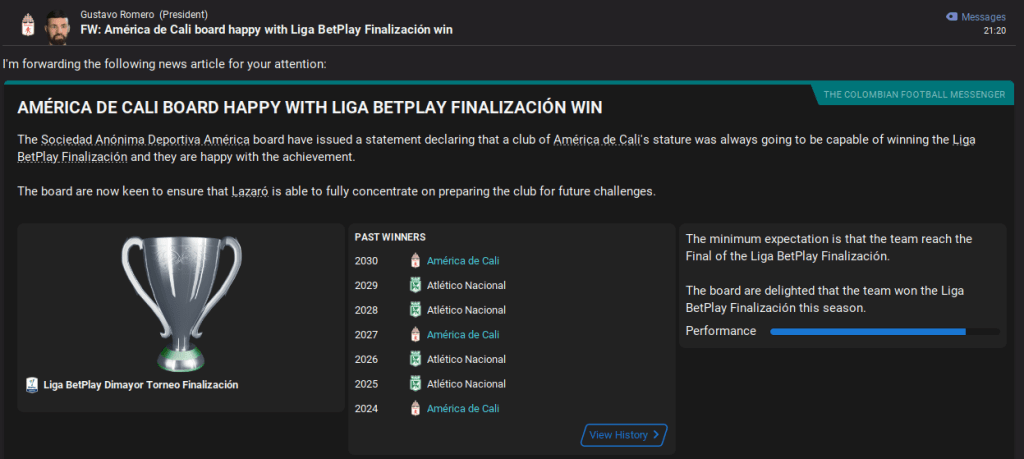Open the 2024 América de Cali link
Screen dimensions: 1024x459
(x=462, y=408)
